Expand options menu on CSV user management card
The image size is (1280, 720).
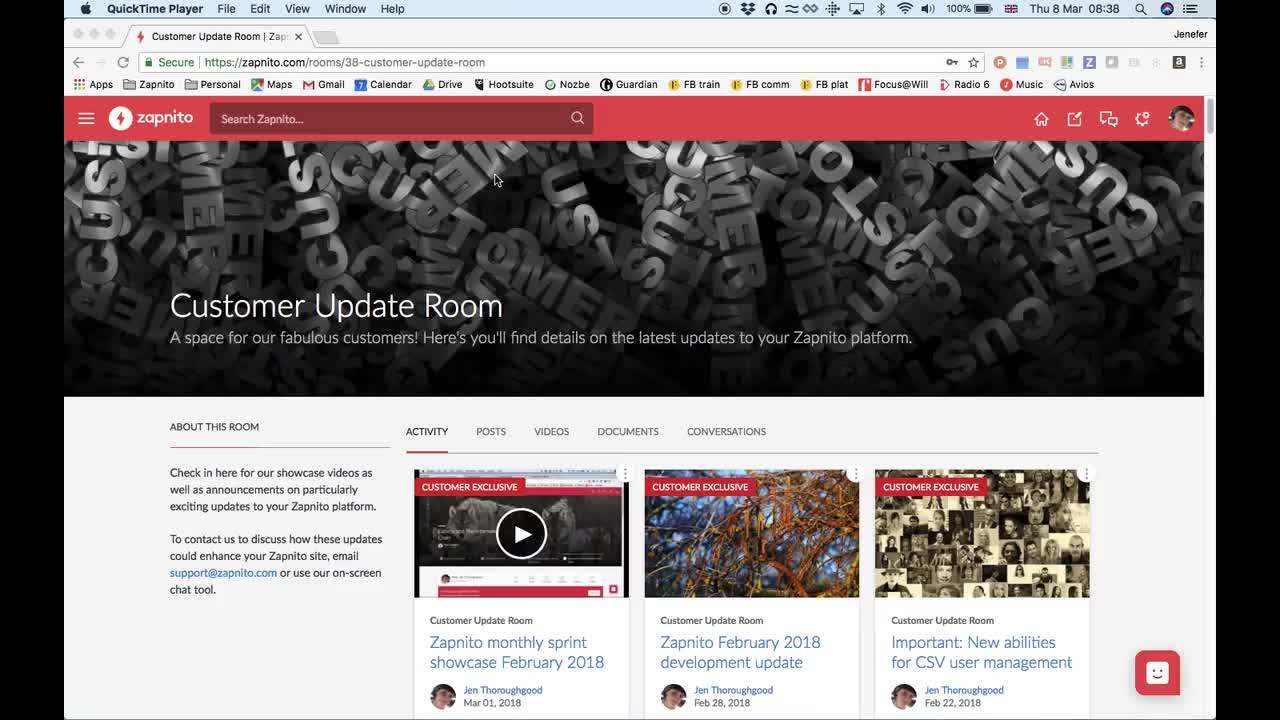(1086, 474)
